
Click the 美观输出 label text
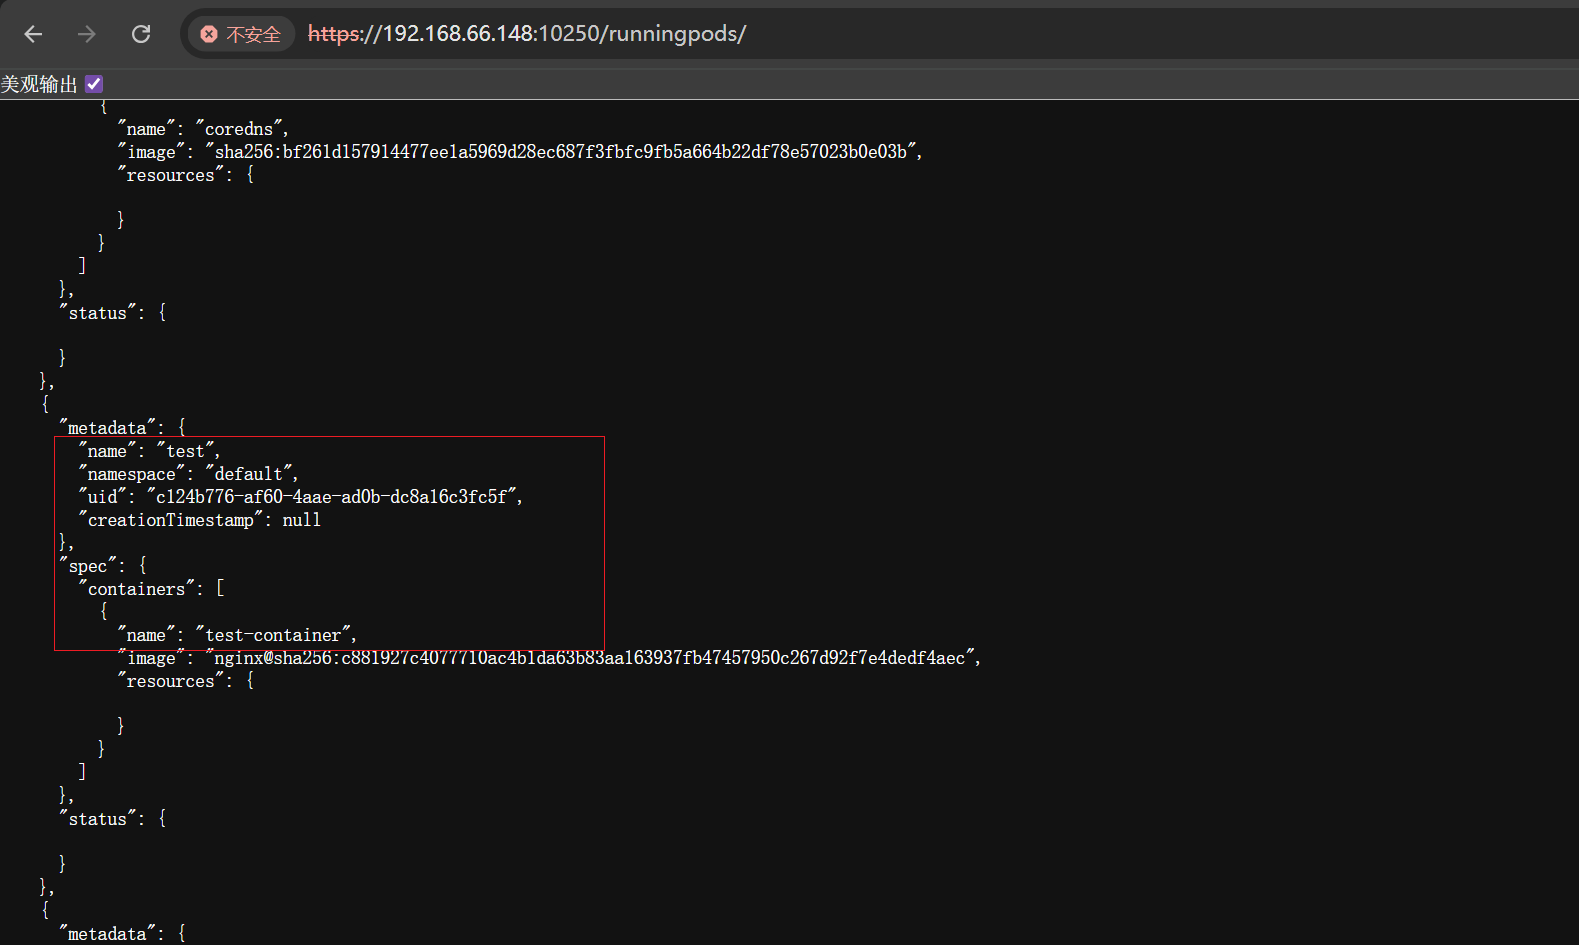(x=39, y=84)
